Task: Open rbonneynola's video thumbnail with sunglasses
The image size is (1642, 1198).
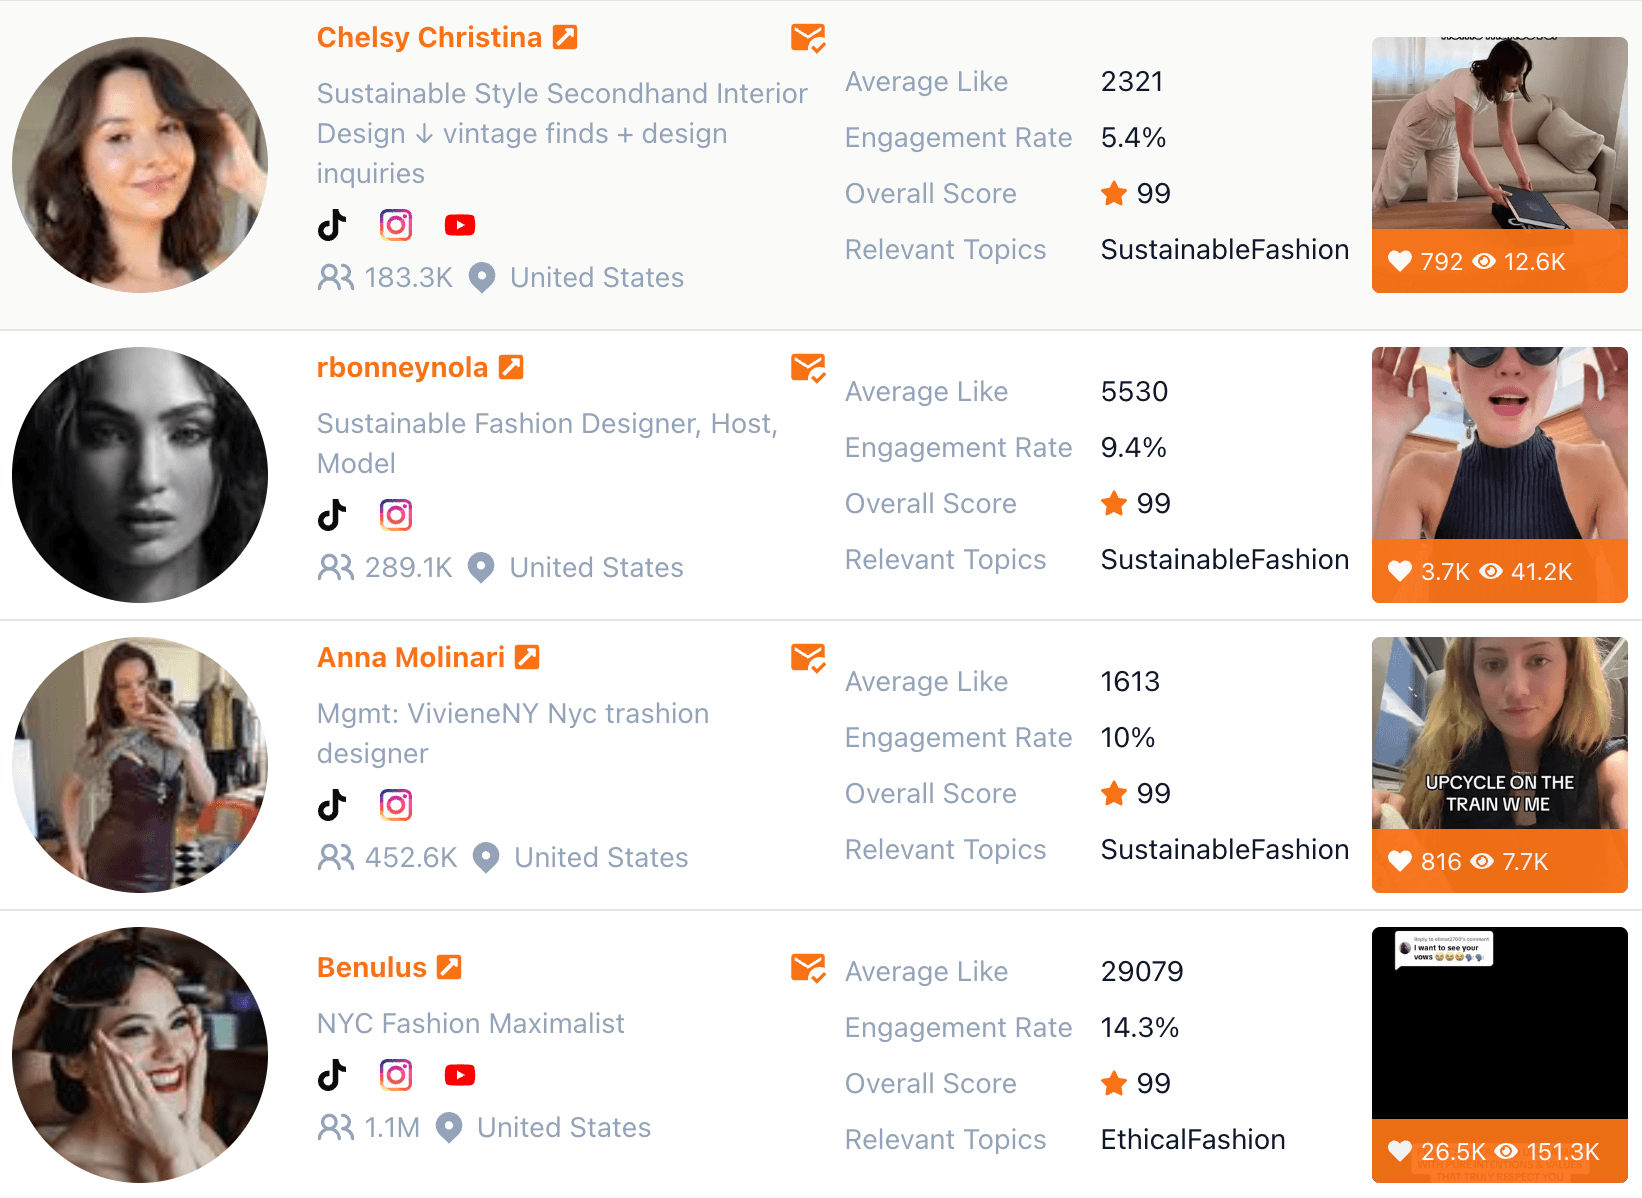Action: [1500, 475]
